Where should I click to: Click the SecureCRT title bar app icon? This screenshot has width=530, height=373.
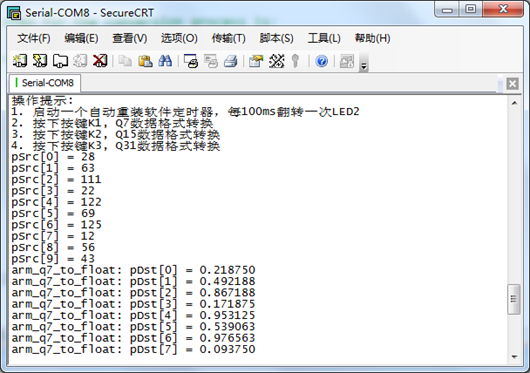pos(14,13)
